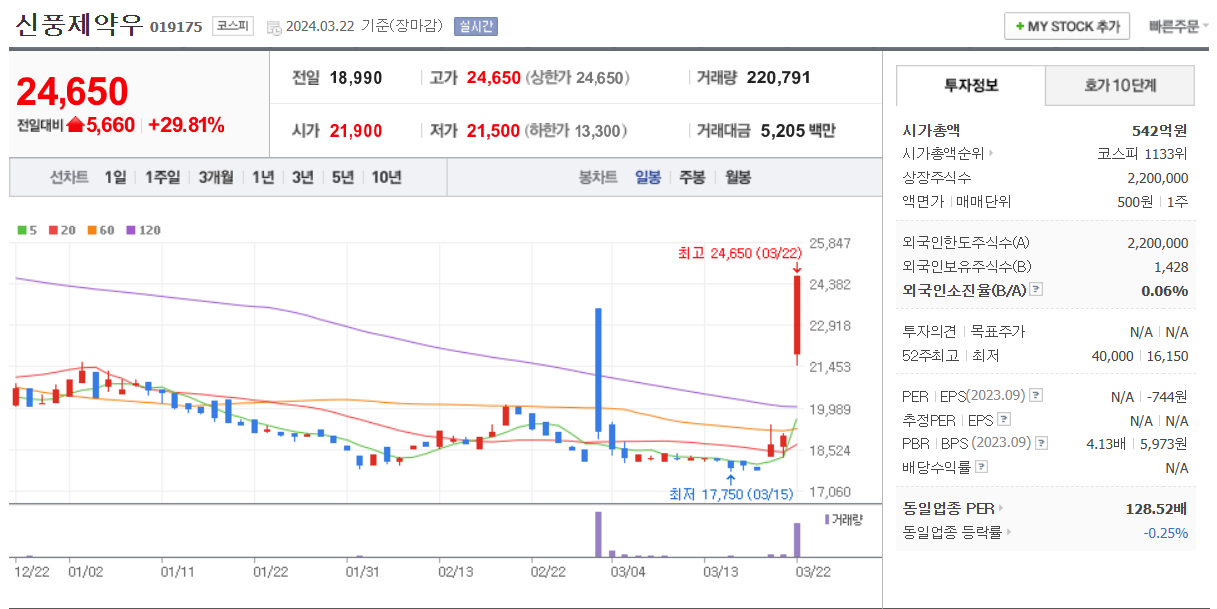Click the calendar icon beside 2024.03.22
1217x609 pixels.
273,27
